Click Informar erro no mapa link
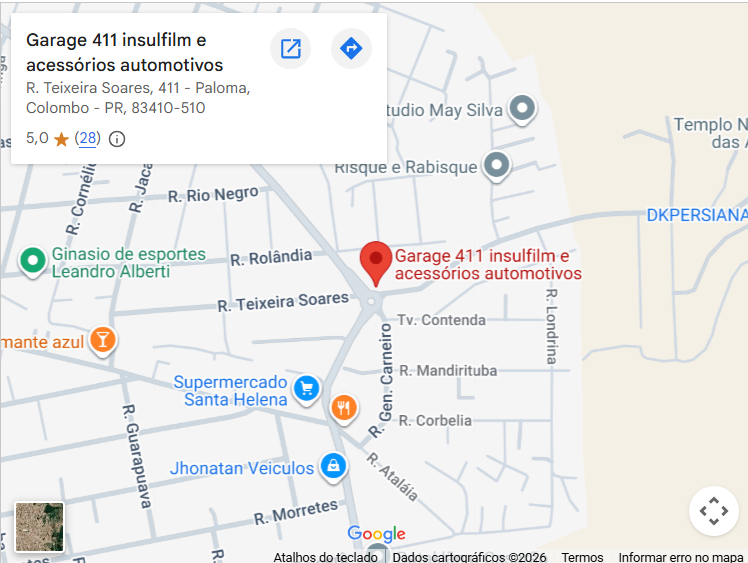 (x=681, y=557)
